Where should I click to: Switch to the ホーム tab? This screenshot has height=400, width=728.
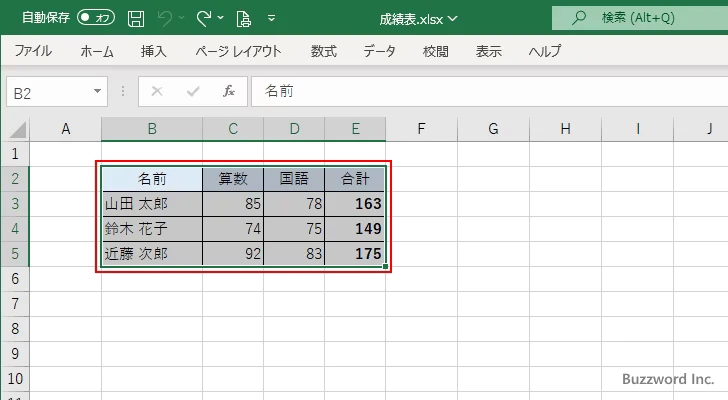97,51
